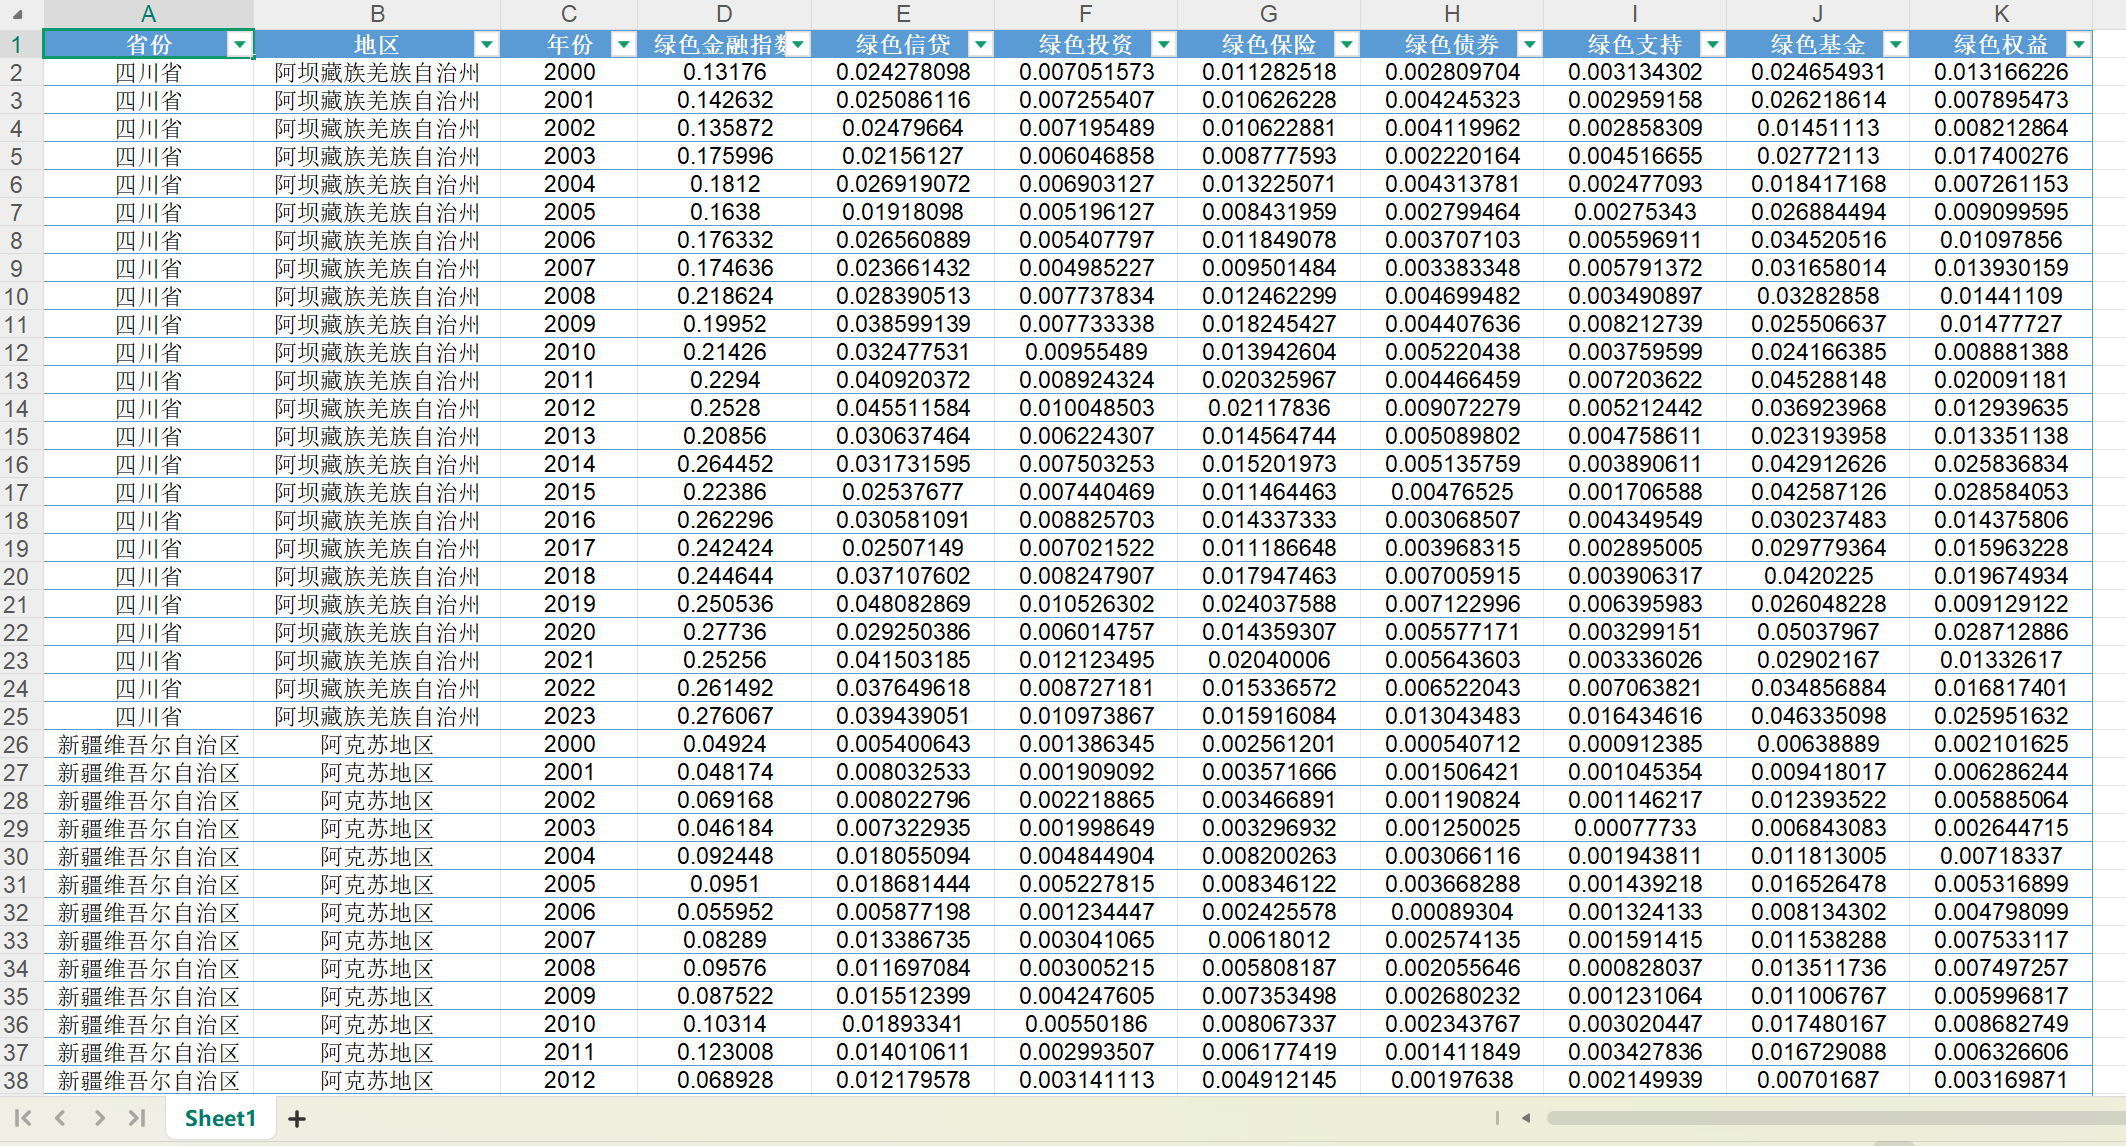Click the next sheet arrow
Image resolution: width=2126 pixels, height=1146 pixels.
pyautogui.click(x=99, y=1118)
